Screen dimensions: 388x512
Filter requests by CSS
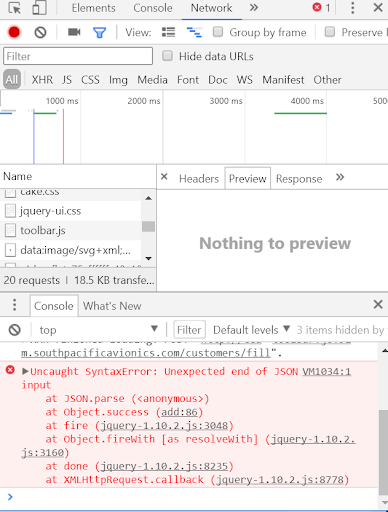pyautogui.click(x=90, y=80)
